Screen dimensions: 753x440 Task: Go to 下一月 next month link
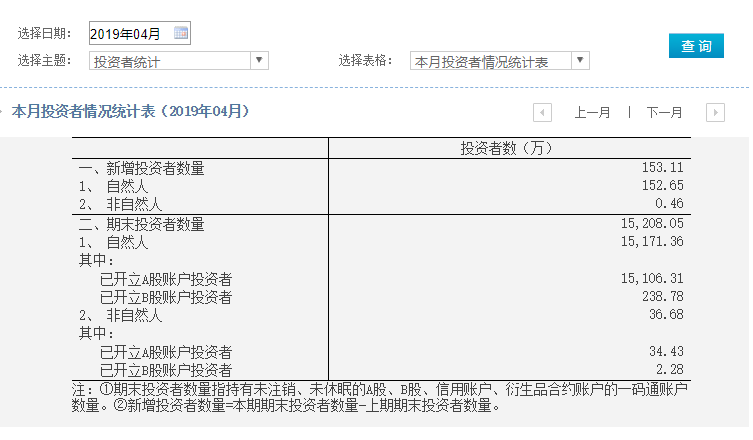pyautogui.click(x=664, y=112)
